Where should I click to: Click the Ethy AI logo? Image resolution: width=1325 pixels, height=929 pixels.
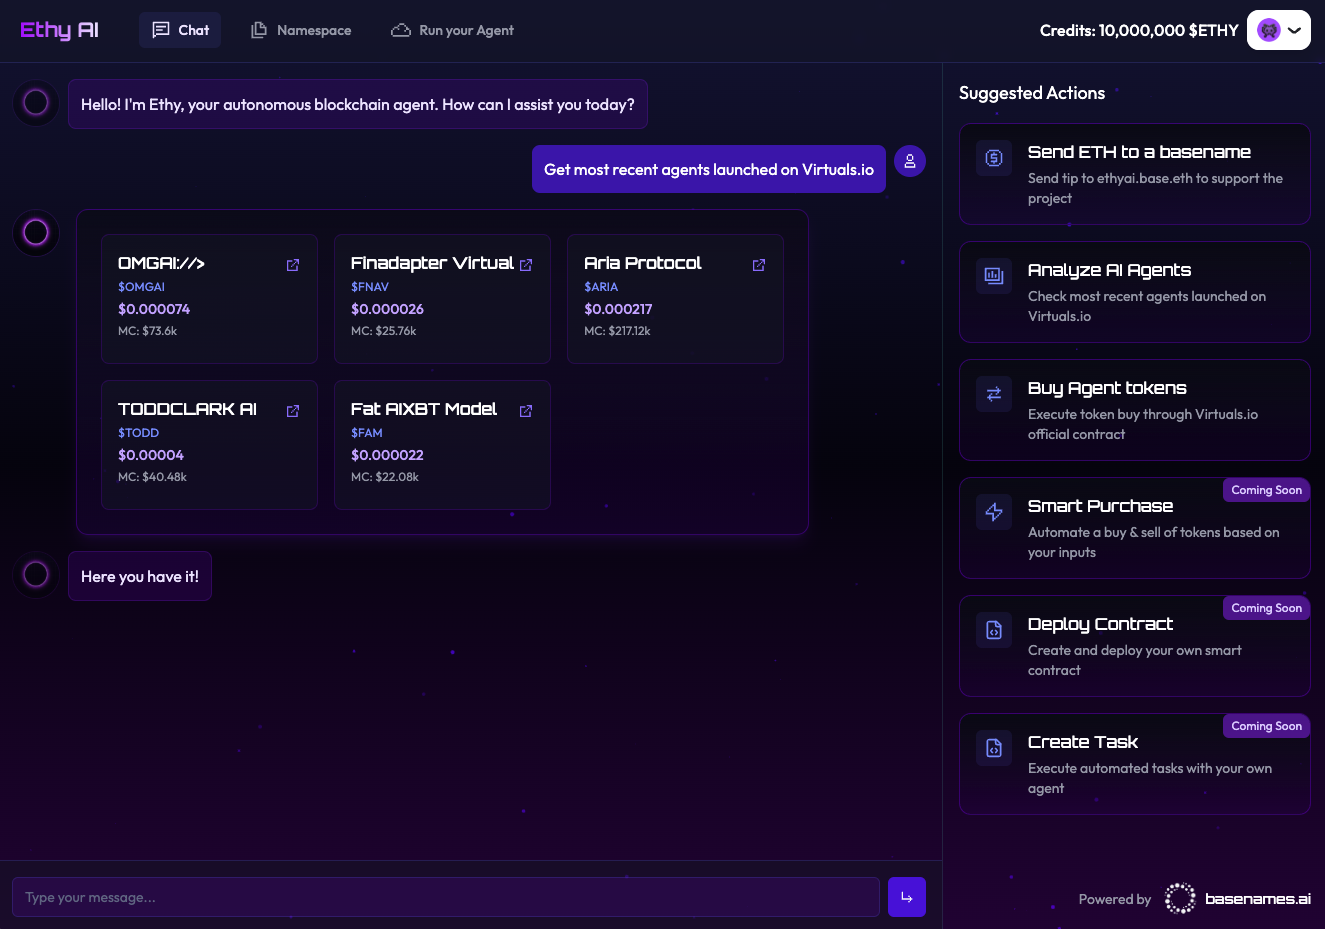pos(59,30)
